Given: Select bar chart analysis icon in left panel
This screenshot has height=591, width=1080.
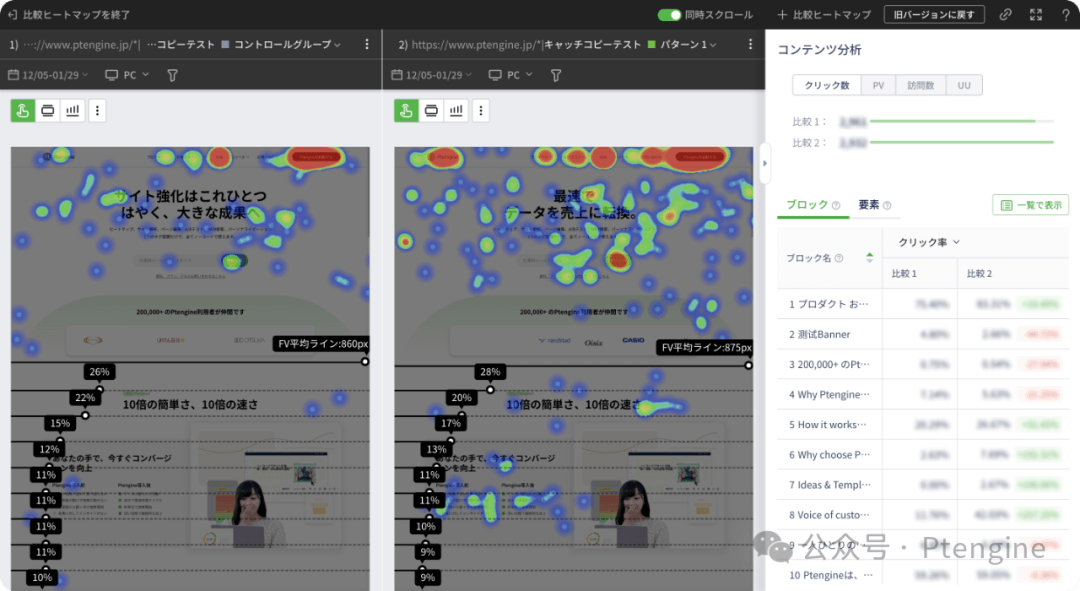Looking at the screenshot, I should pos(72,111).
